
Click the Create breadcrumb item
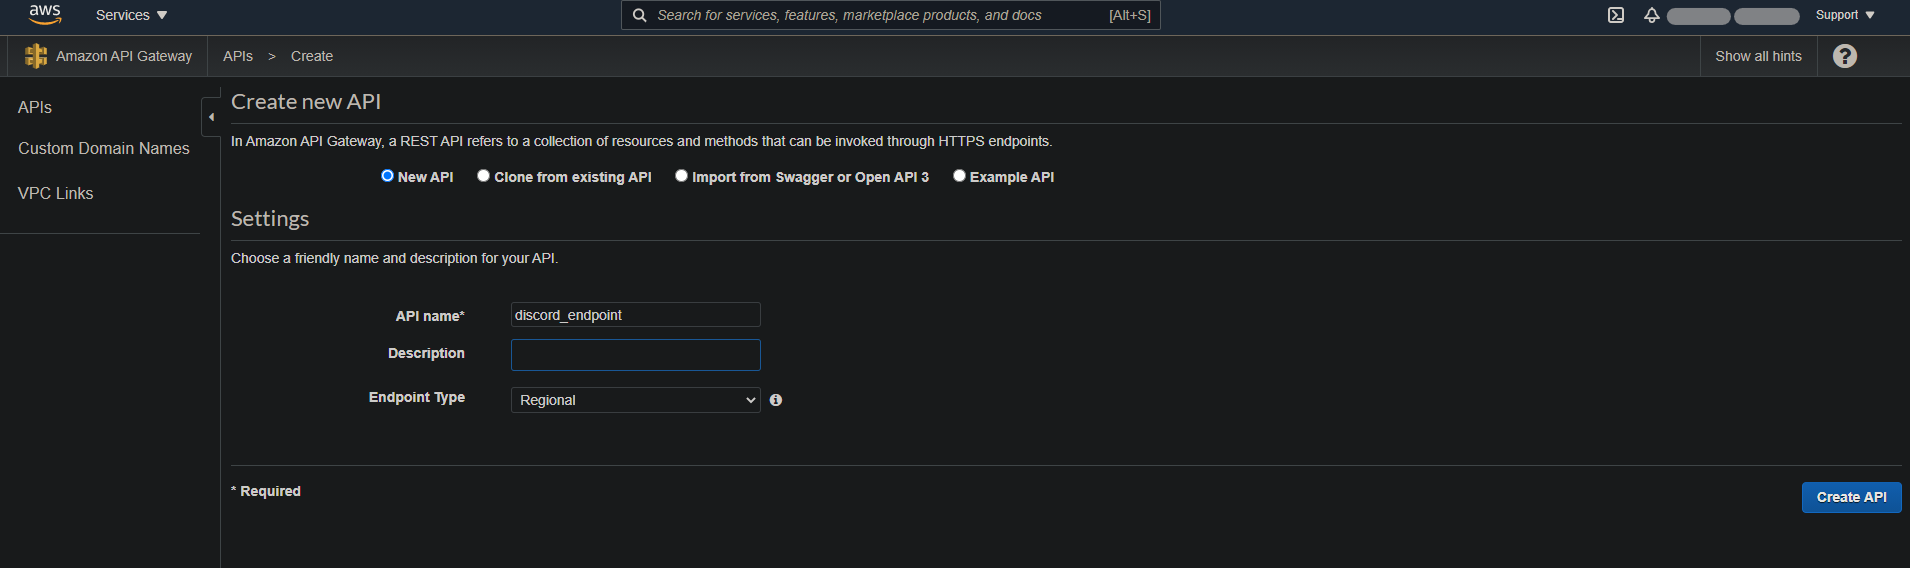pyautogui.click(x=312, y=56)
